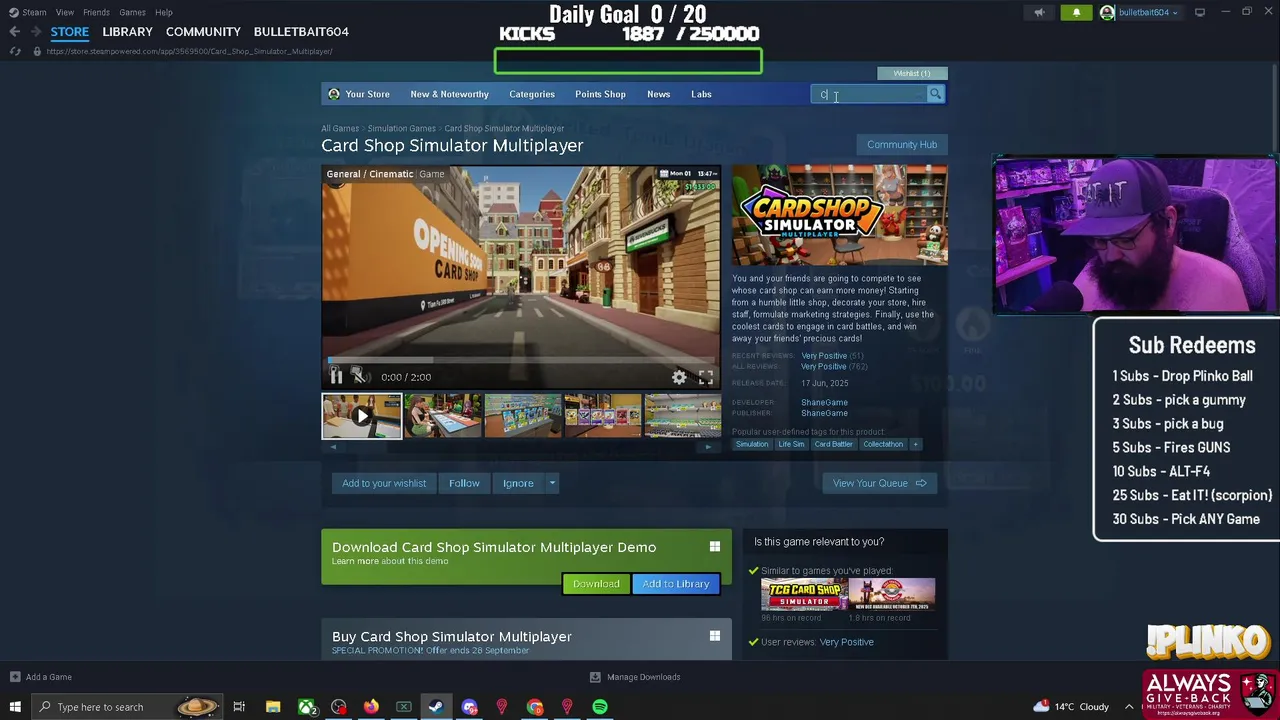1280x720 pixels.
Task: Click the weather widget cloud icon
Action: coord(1041,706)
